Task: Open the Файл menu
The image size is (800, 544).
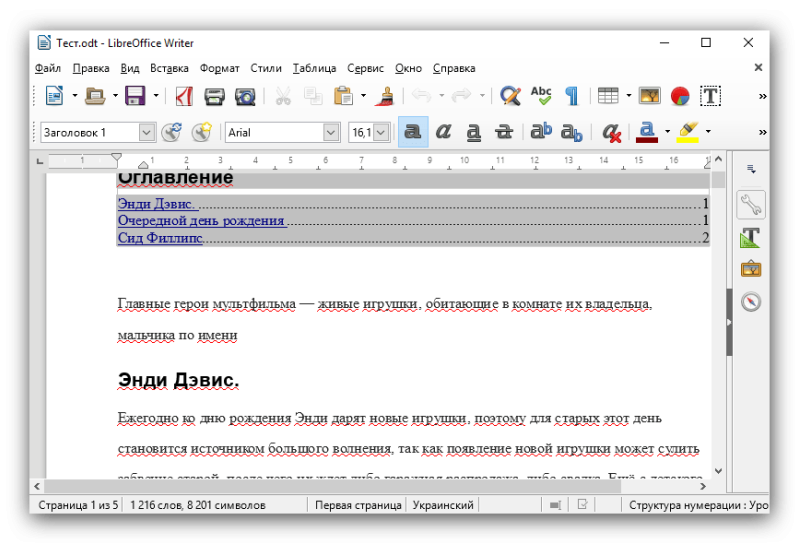Action: (48, 68)
